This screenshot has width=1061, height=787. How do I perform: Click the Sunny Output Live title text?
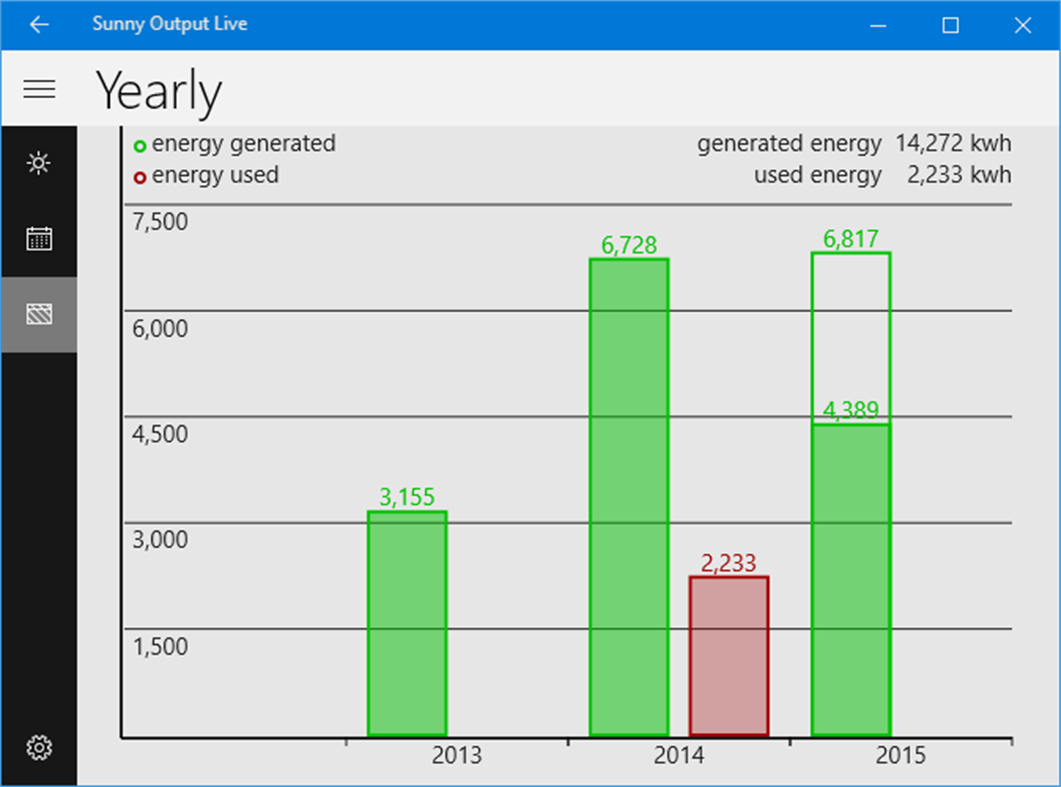pyautogui.click(x=169, y=24)
